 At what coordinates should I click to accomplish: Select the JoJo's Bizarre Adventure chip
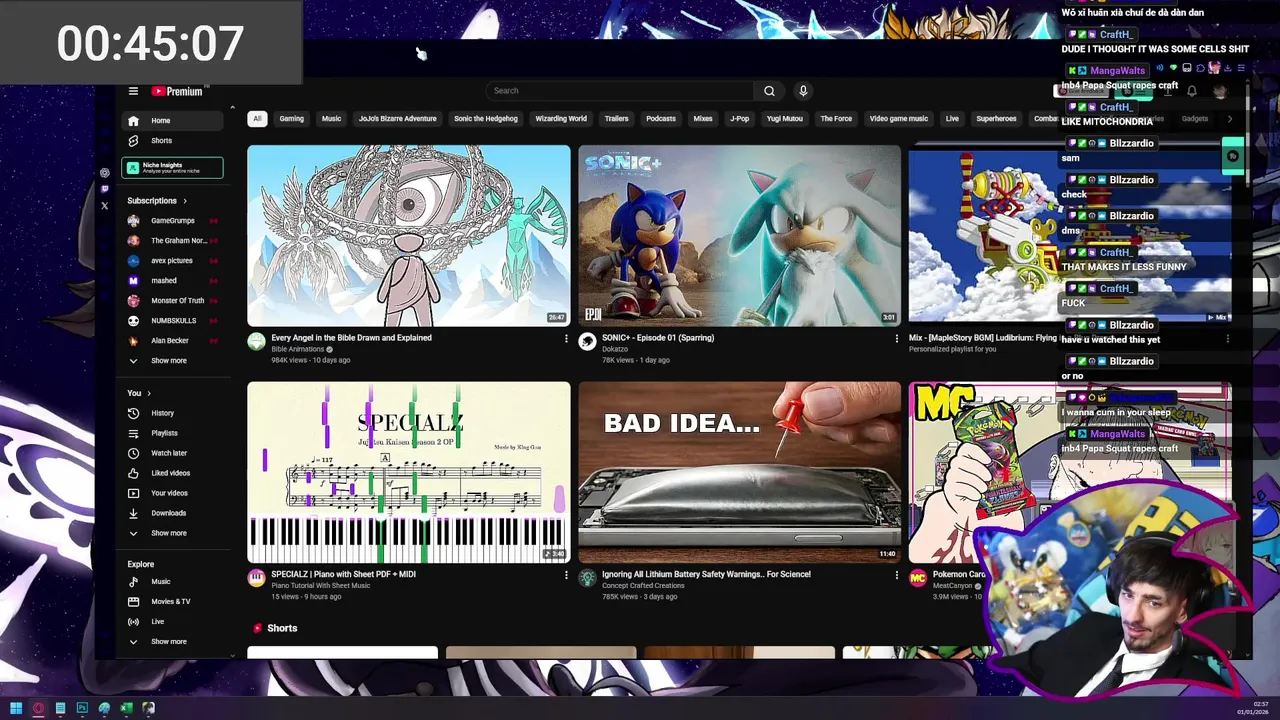tap(398, 119)
